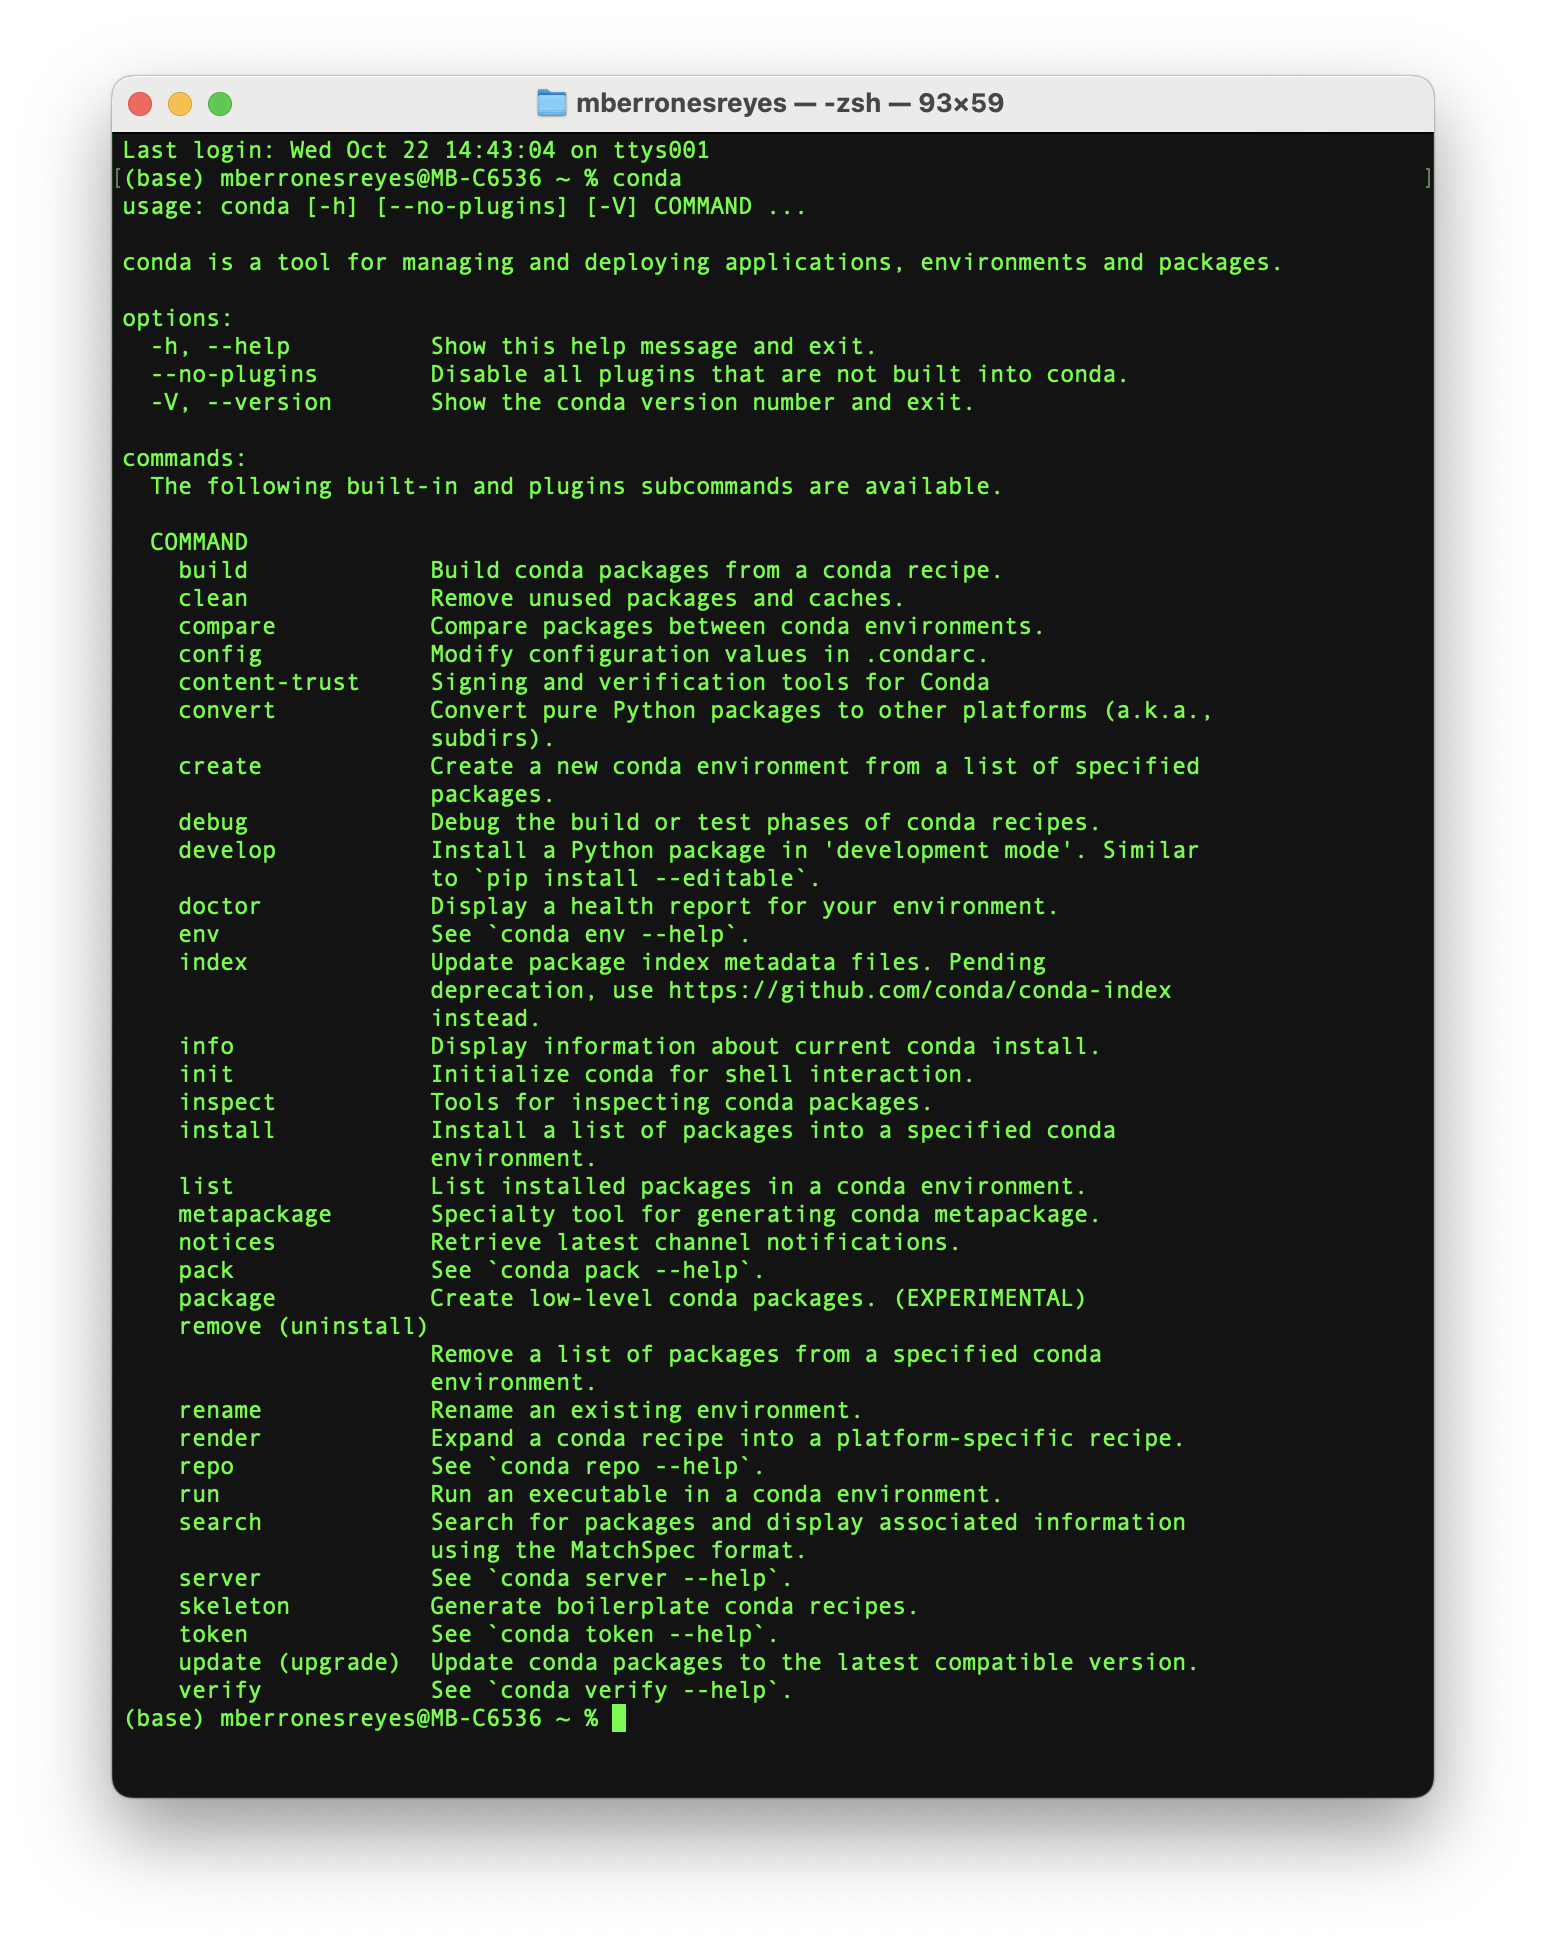Viewport: 1546px width, 1946px height.
Task: Select the text 'doctor' in the commands column
Action: pos(219,906)
